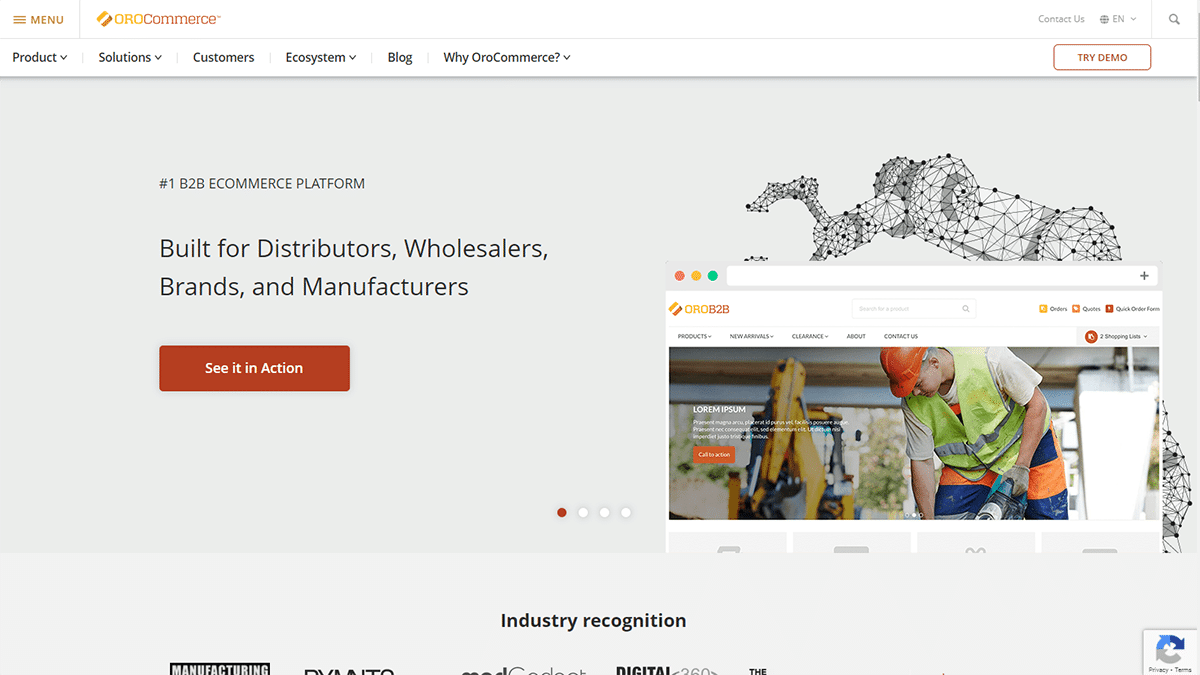The height and width of the screenshot is (675, 1200).
Task: Click '#1 B2B ECOMMERCE PLATFORM' text
Action: tap(262, 184)
